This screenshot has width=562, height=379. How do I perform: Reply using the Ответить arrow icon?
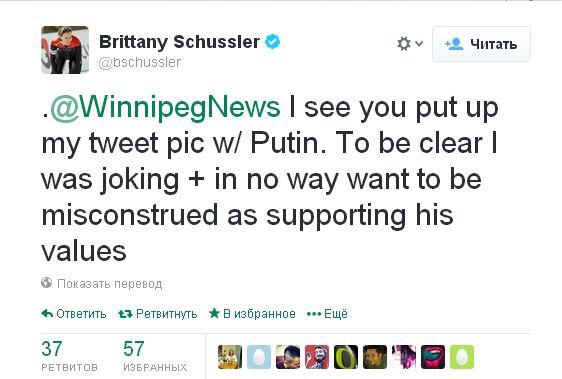[47, 313]
